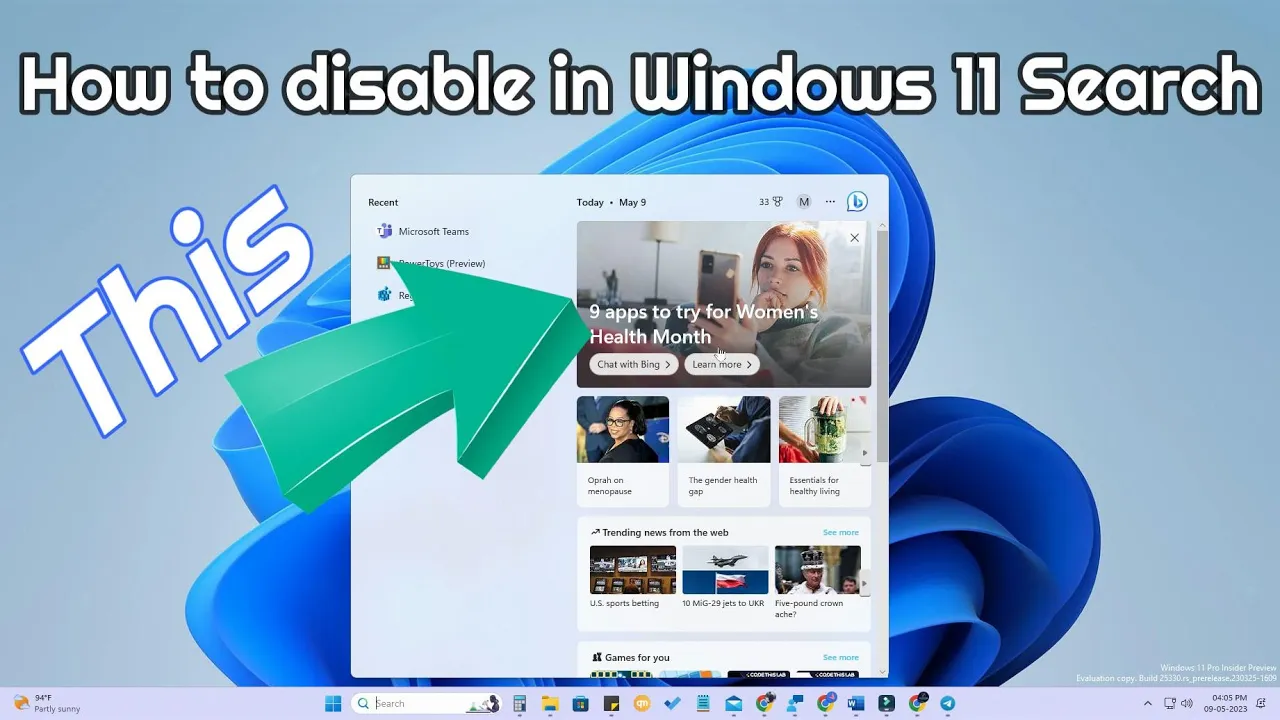Open the Mail app from taskbar
The width and height of the screenshot is (1280, 720).
(x=734, y=703)
